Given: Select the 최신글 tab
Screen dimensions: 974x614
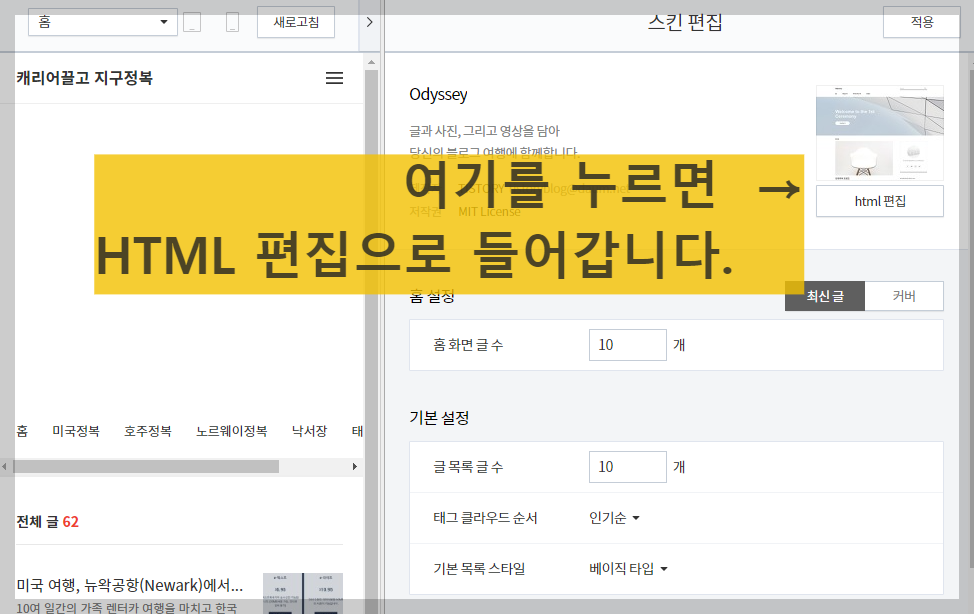Looking at the screenshot, I should click(825, 296).
